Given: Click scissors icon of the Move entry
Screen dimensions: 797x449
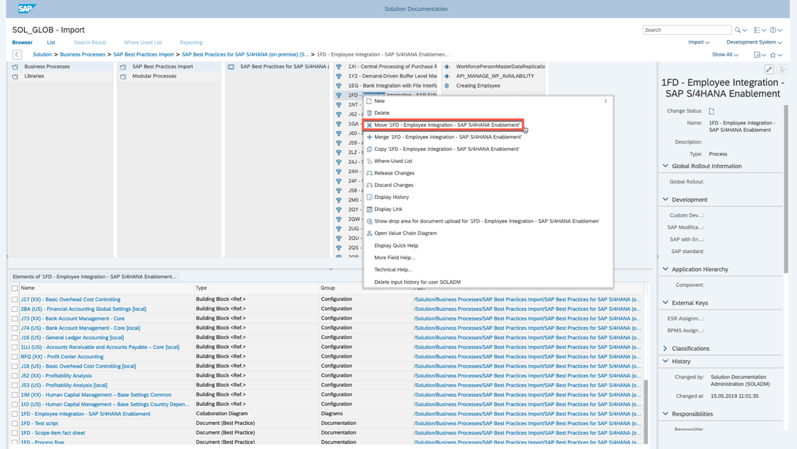Looking at the screenshot, I should (x=370, y=125).
